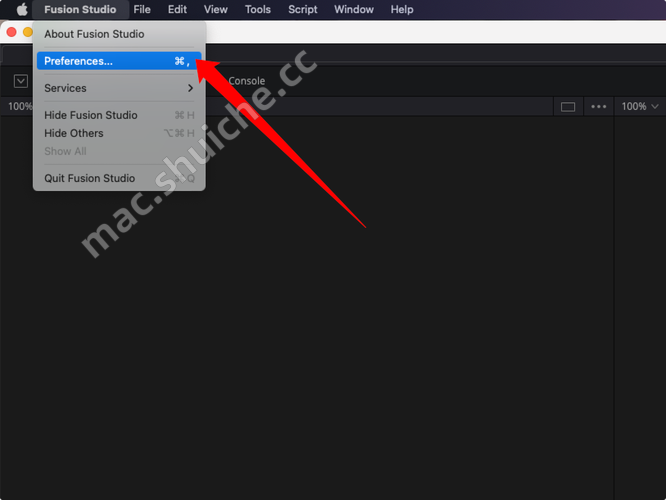Open the Help menu
The image size is (666, 500).
pyautogui.click(x=401, y=9)
